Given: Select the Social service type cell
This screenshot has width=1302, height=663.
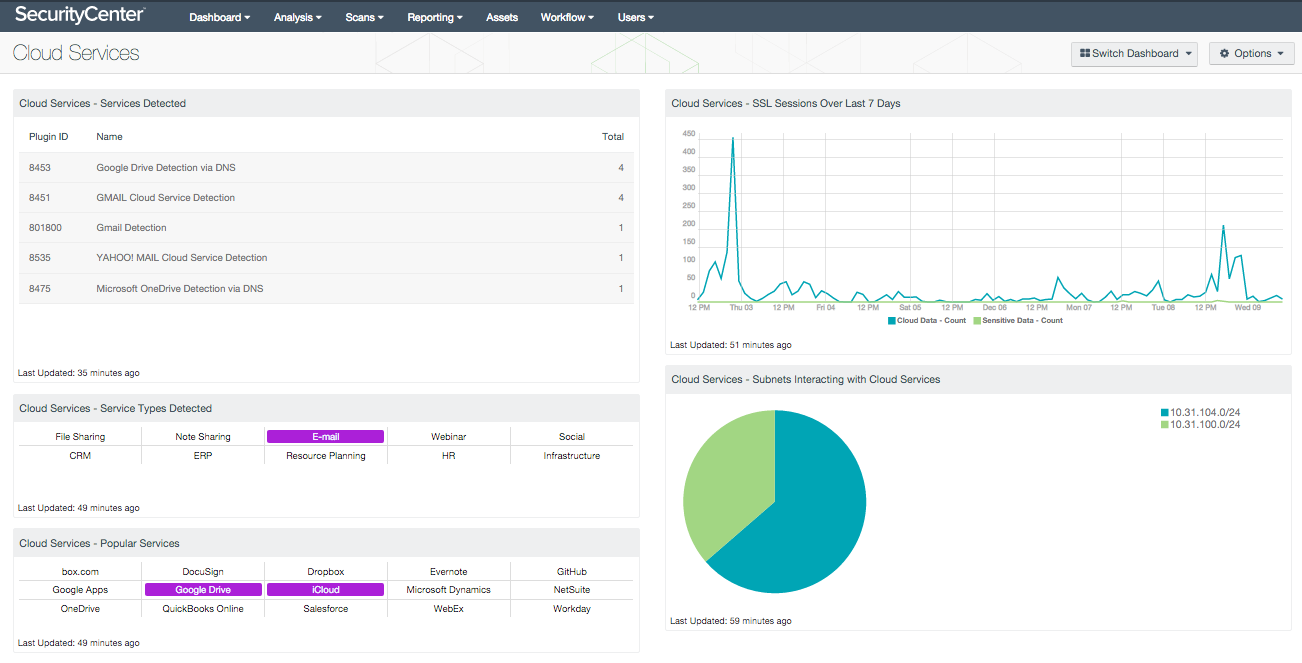Looking at the screenshot, I should pos(572,437).
